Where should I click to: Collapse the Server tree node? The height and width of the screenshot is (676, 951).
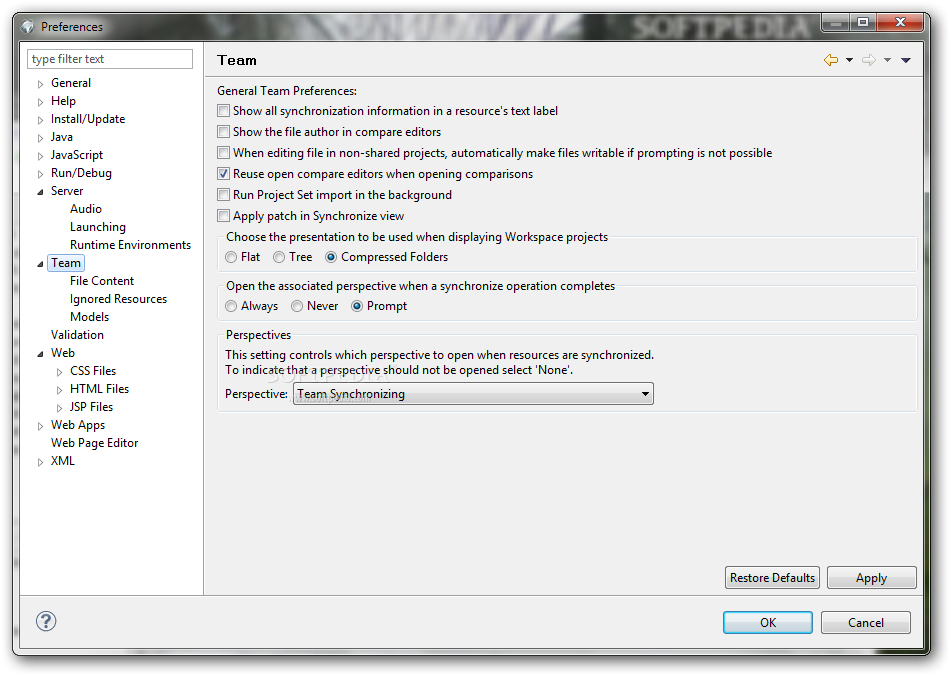pyautogui.click(x=41, y=192)
